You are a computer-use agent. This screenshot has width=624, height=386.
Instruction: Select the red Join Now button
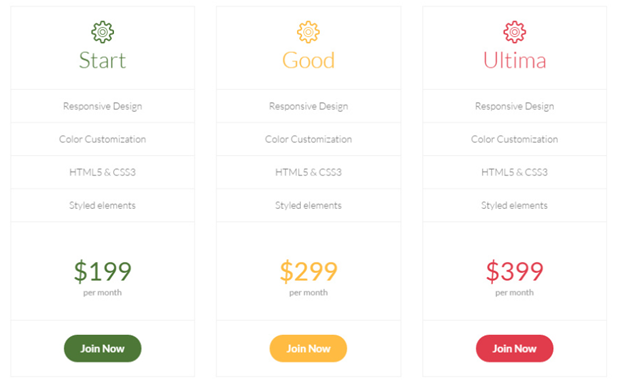click(514, 348)
